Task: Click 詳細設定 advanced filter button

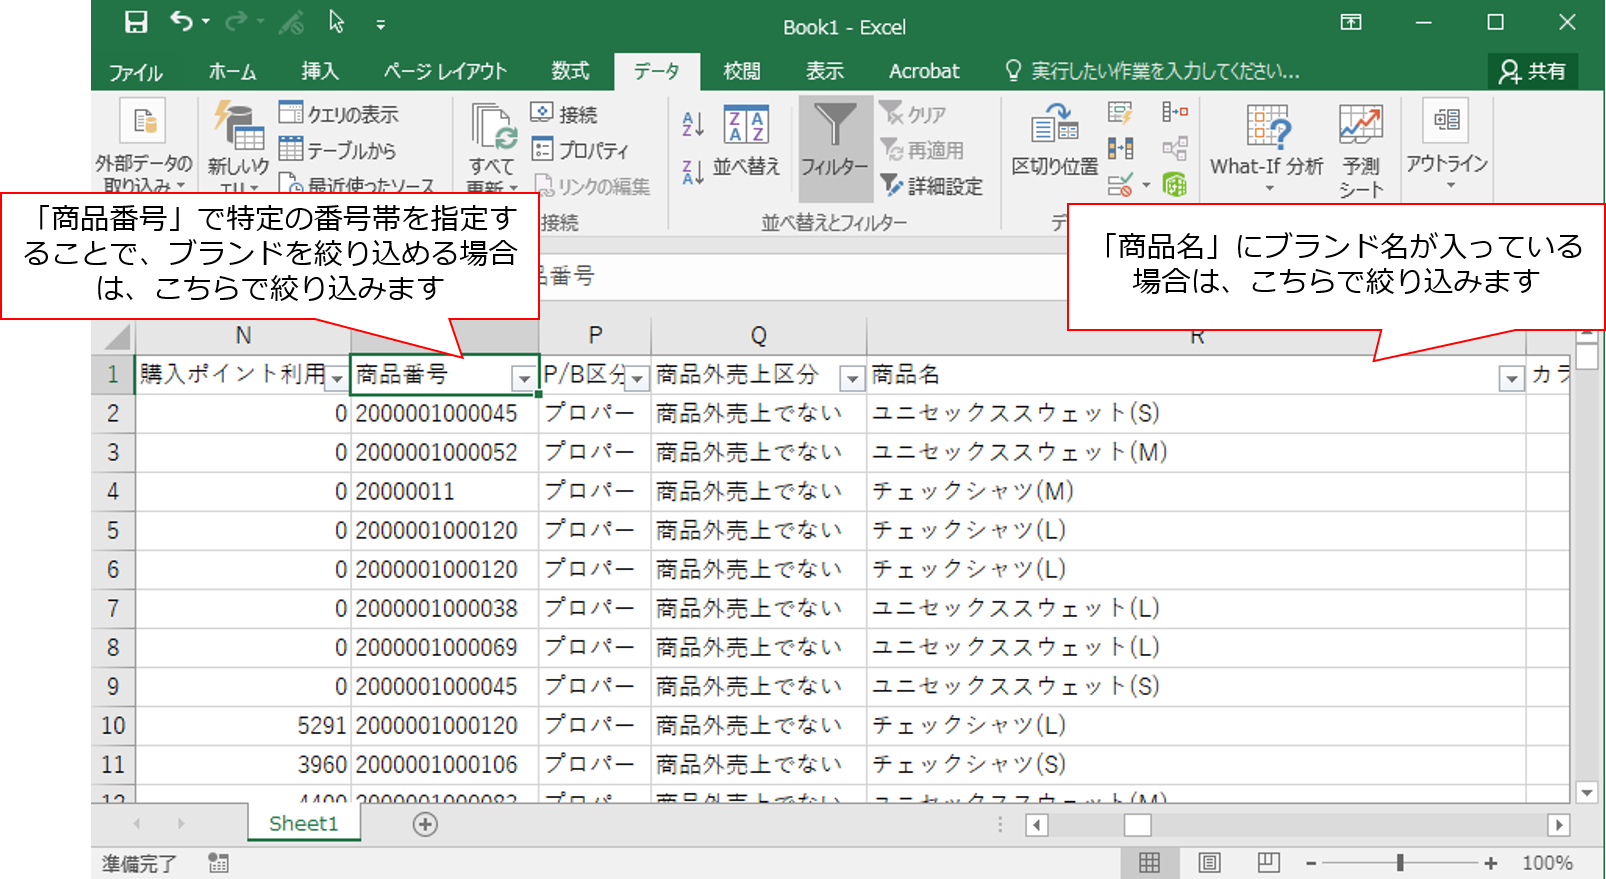Action: click(x=932, y=186)
